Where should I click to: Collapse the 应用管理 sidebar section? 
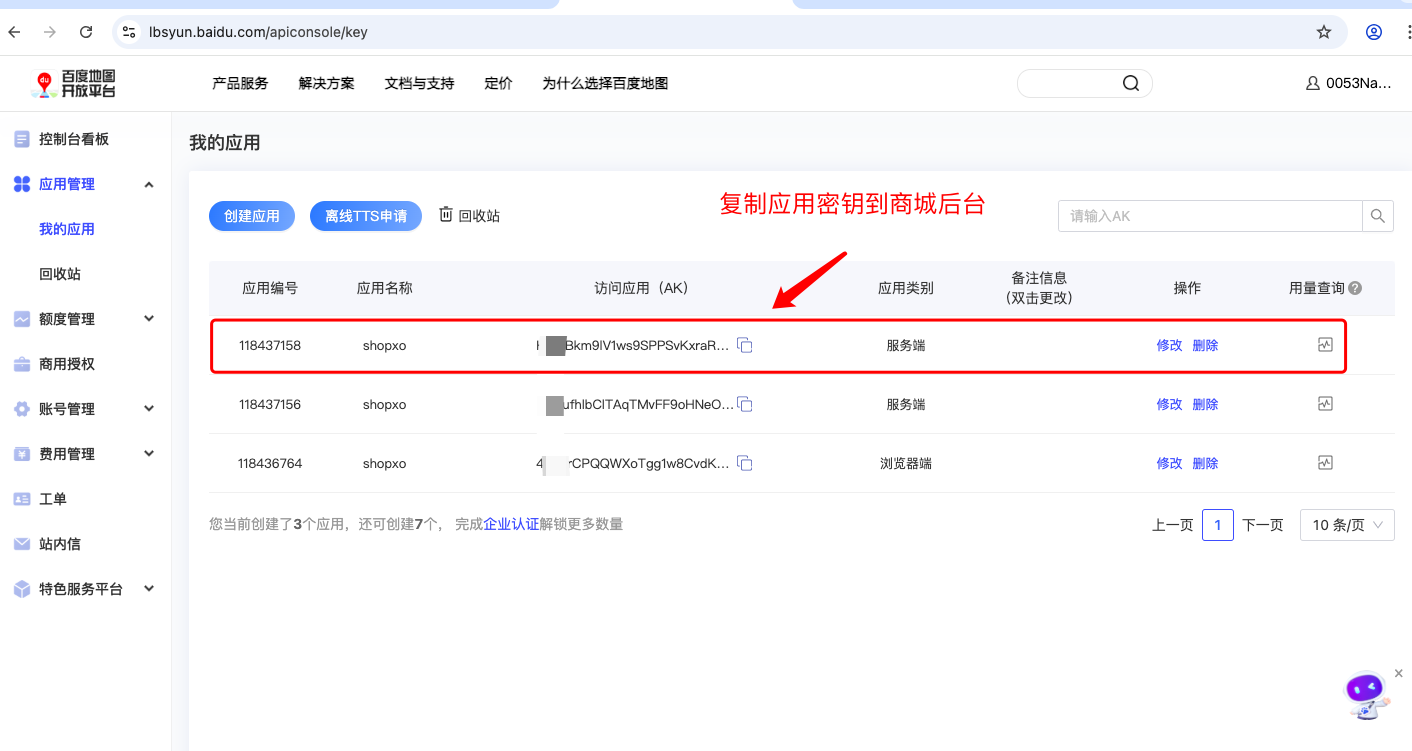[x=149, y=184]
